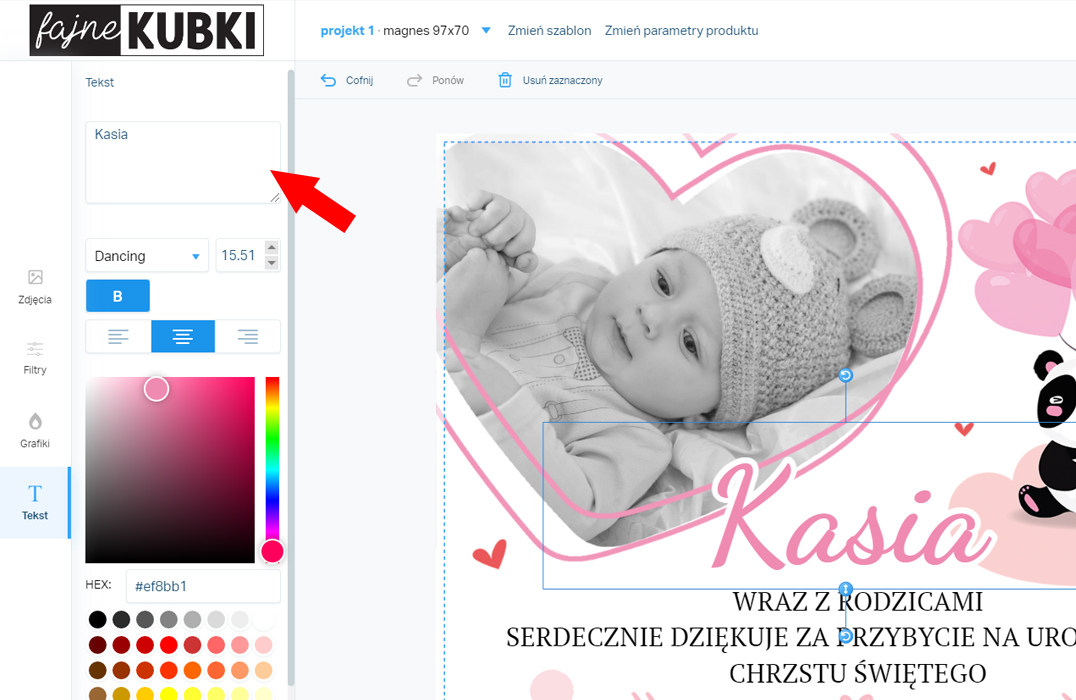Increase font size with the up stepper
Screen dimensions: 1076x700
click(272, 248)
